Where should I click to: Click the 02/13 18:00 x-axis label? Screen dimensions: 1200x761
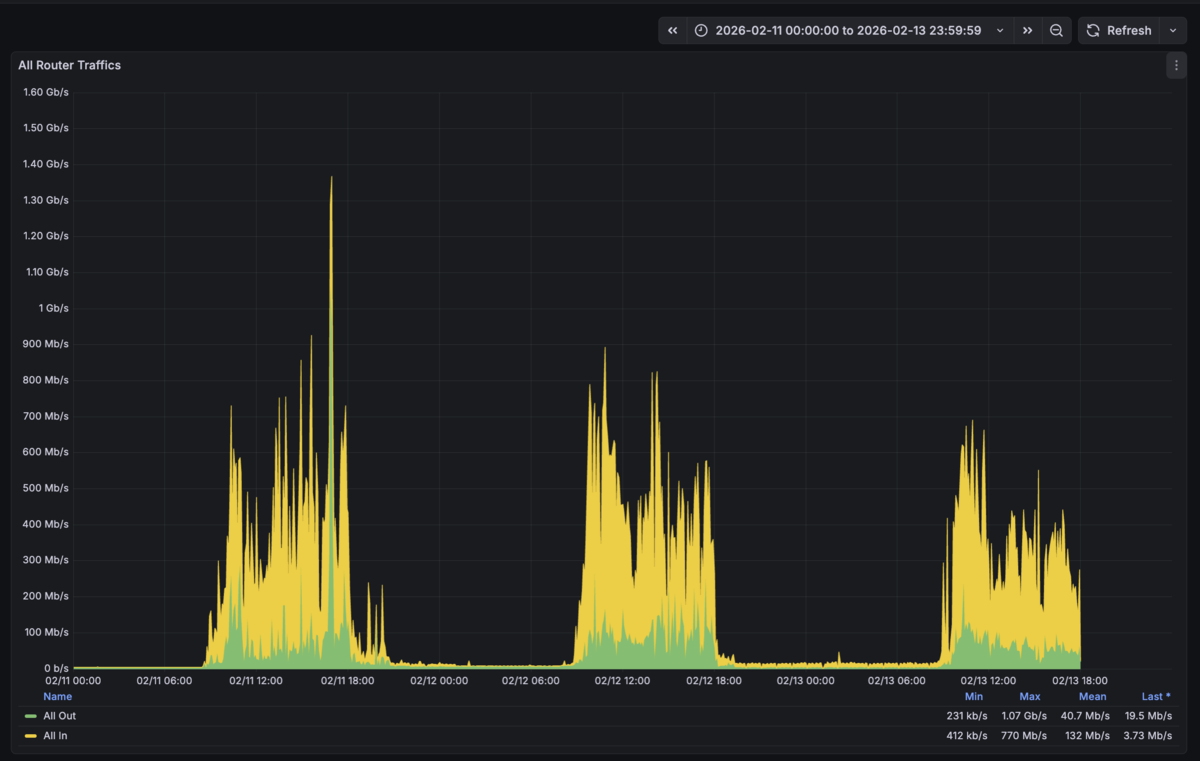pyautogui.click(x=1079, y=681)
